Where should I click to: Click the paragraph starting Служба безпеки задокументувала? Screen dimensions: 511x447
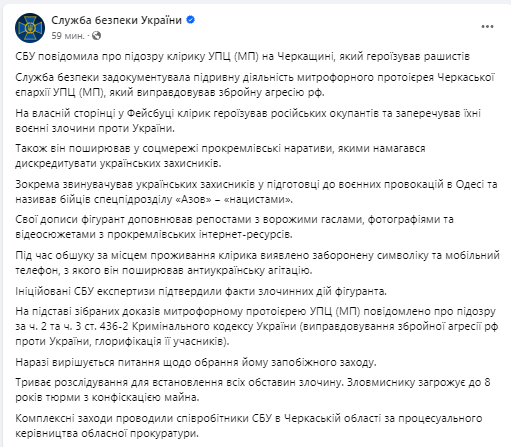tap(255, 85)
